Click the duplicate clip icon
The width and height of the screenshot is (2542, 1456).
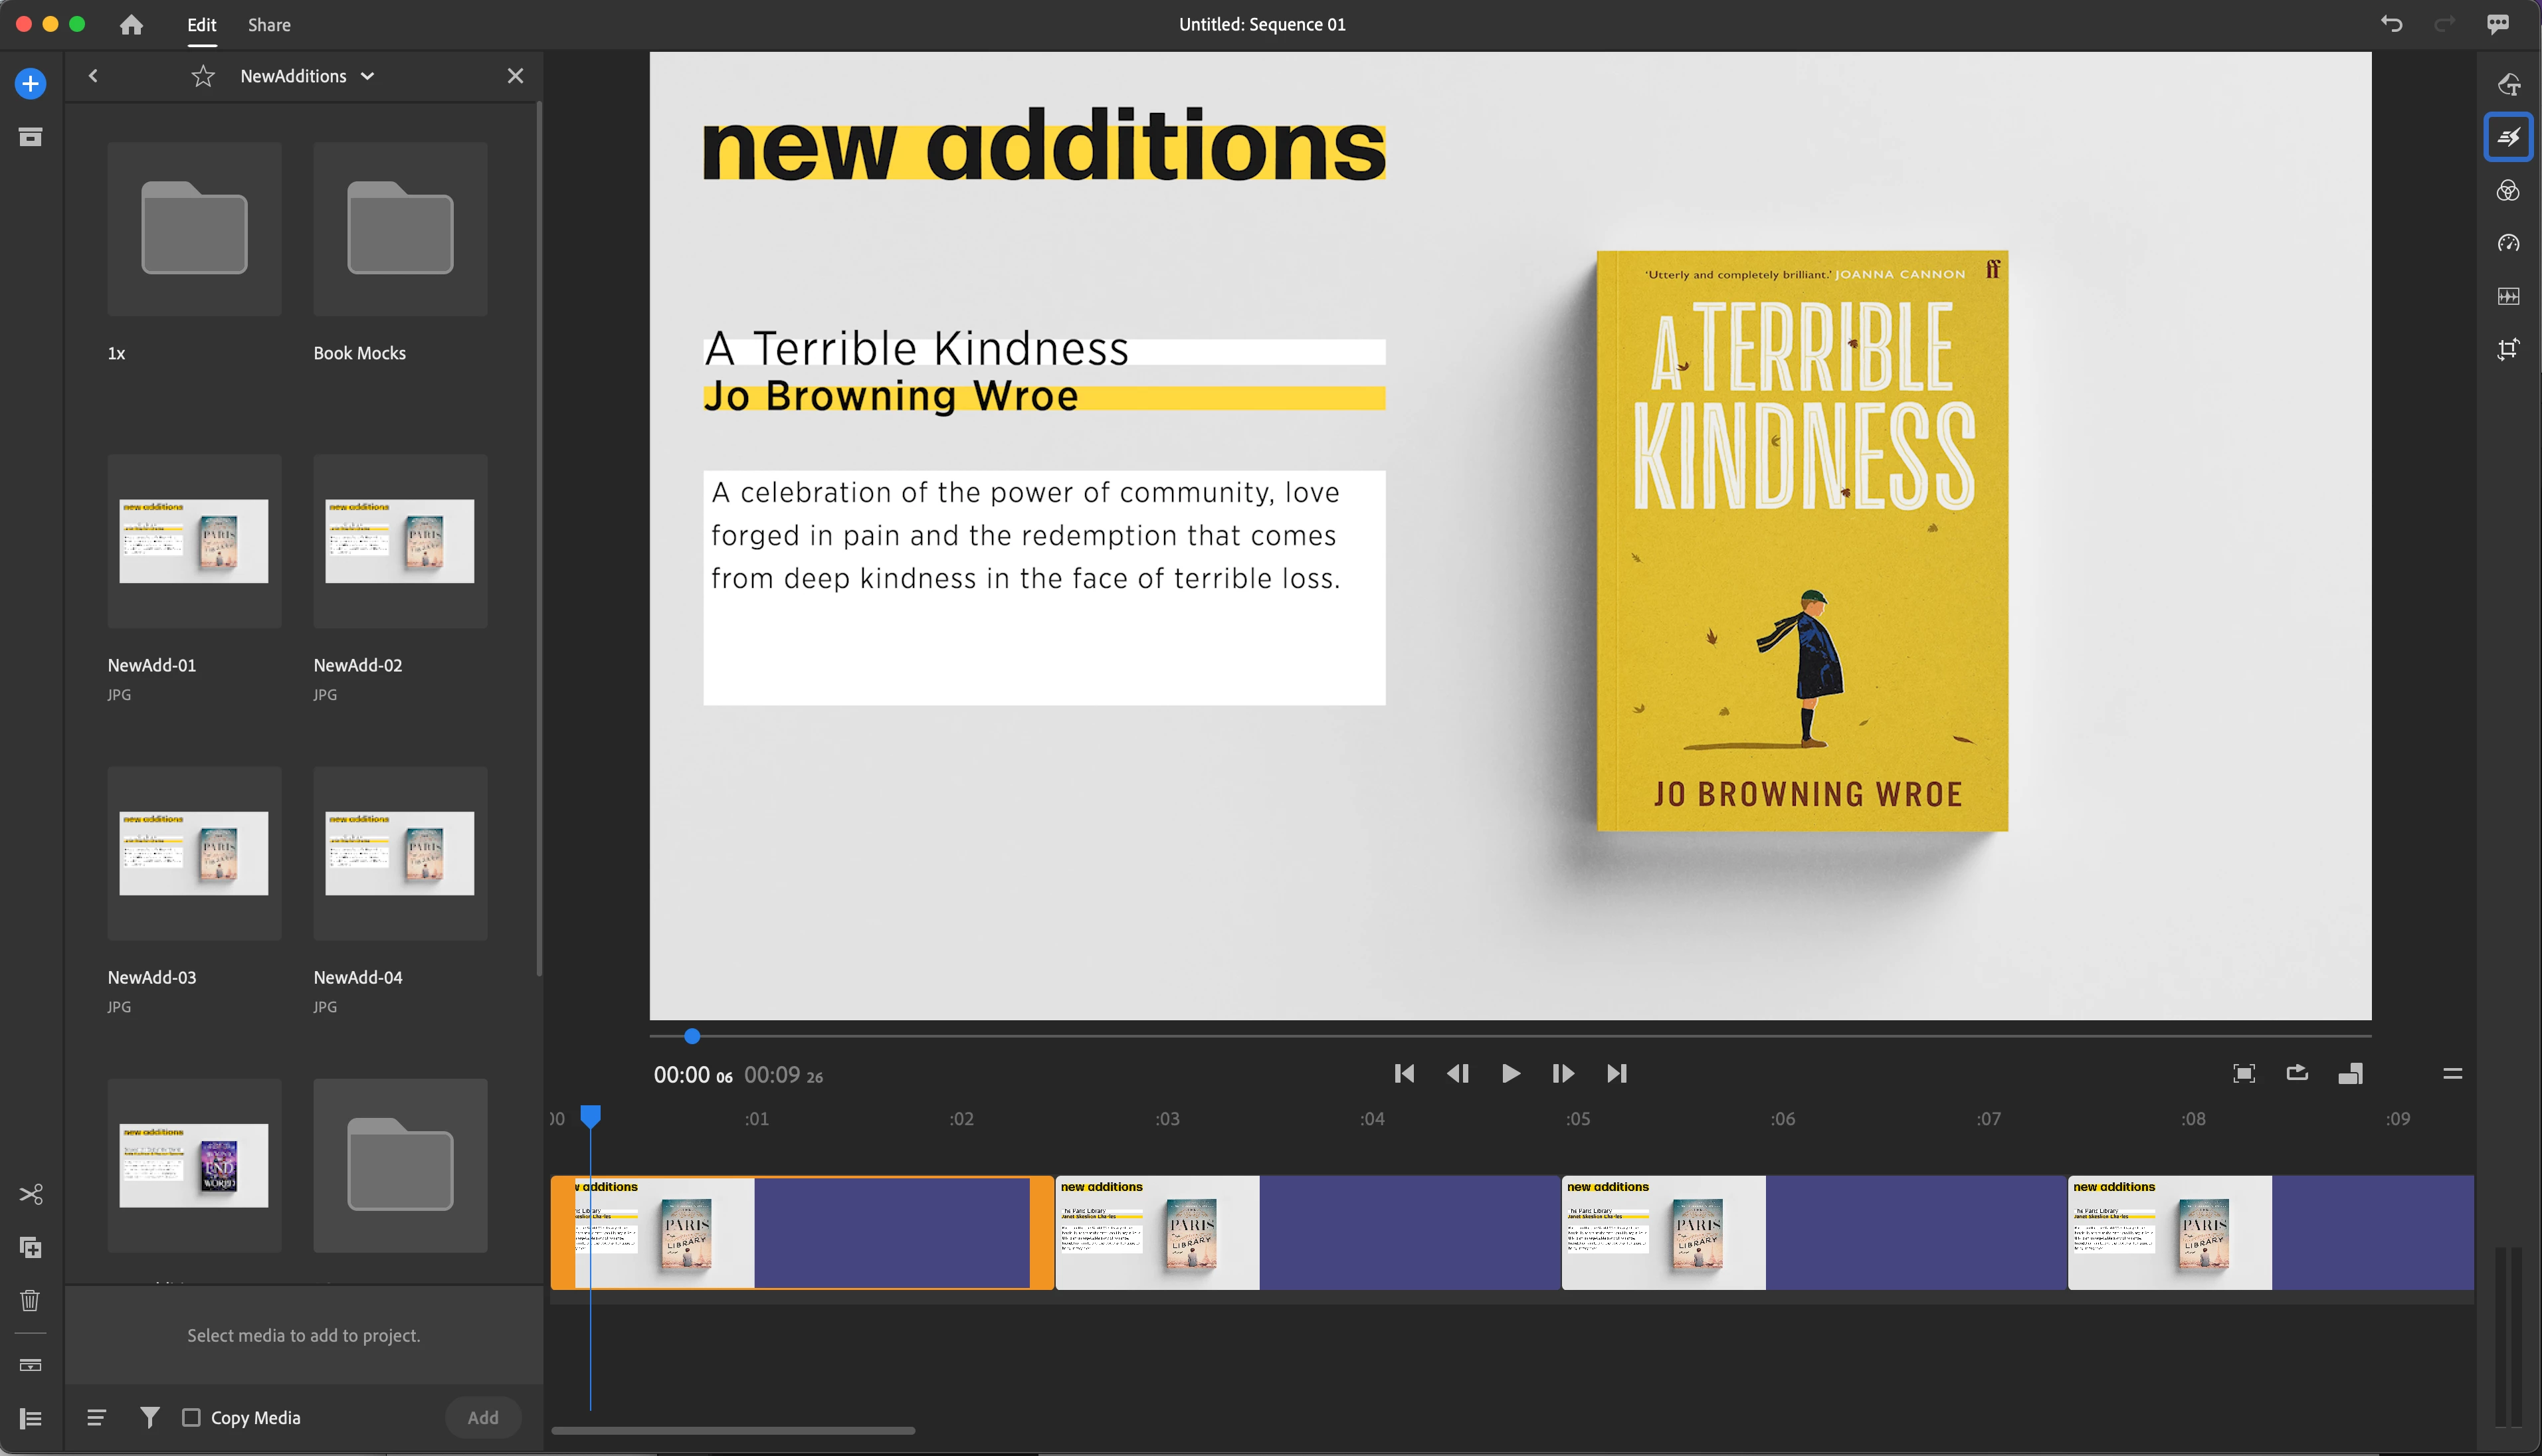(30, 1247)
